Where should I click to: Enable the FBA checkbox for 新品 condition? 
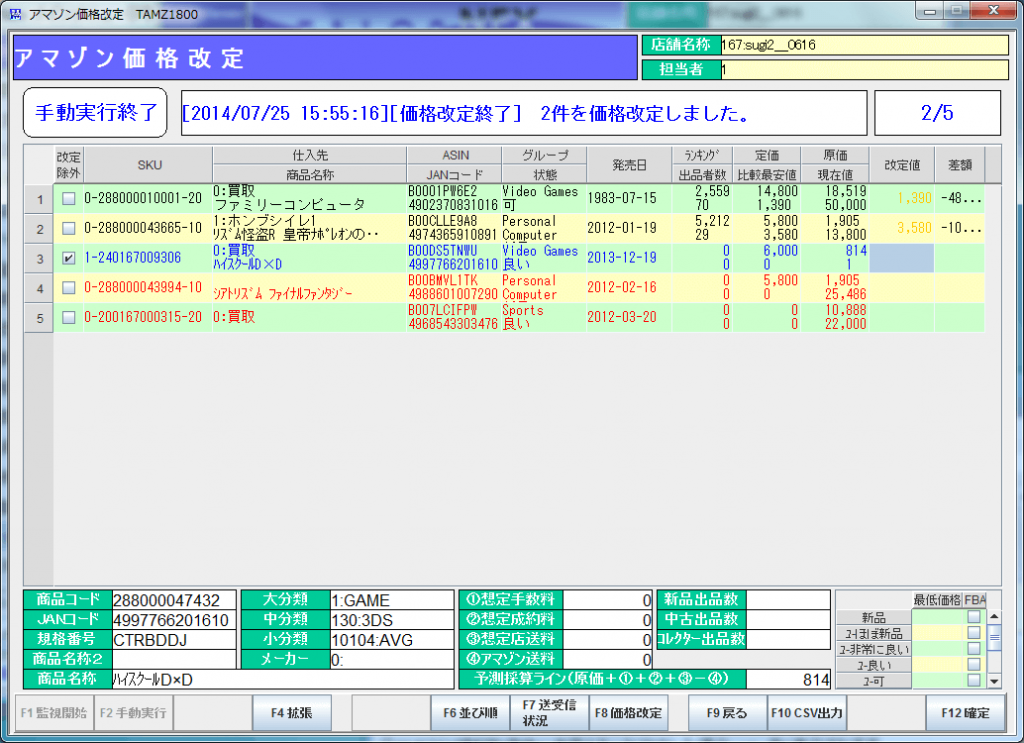(x=973, y=617)
